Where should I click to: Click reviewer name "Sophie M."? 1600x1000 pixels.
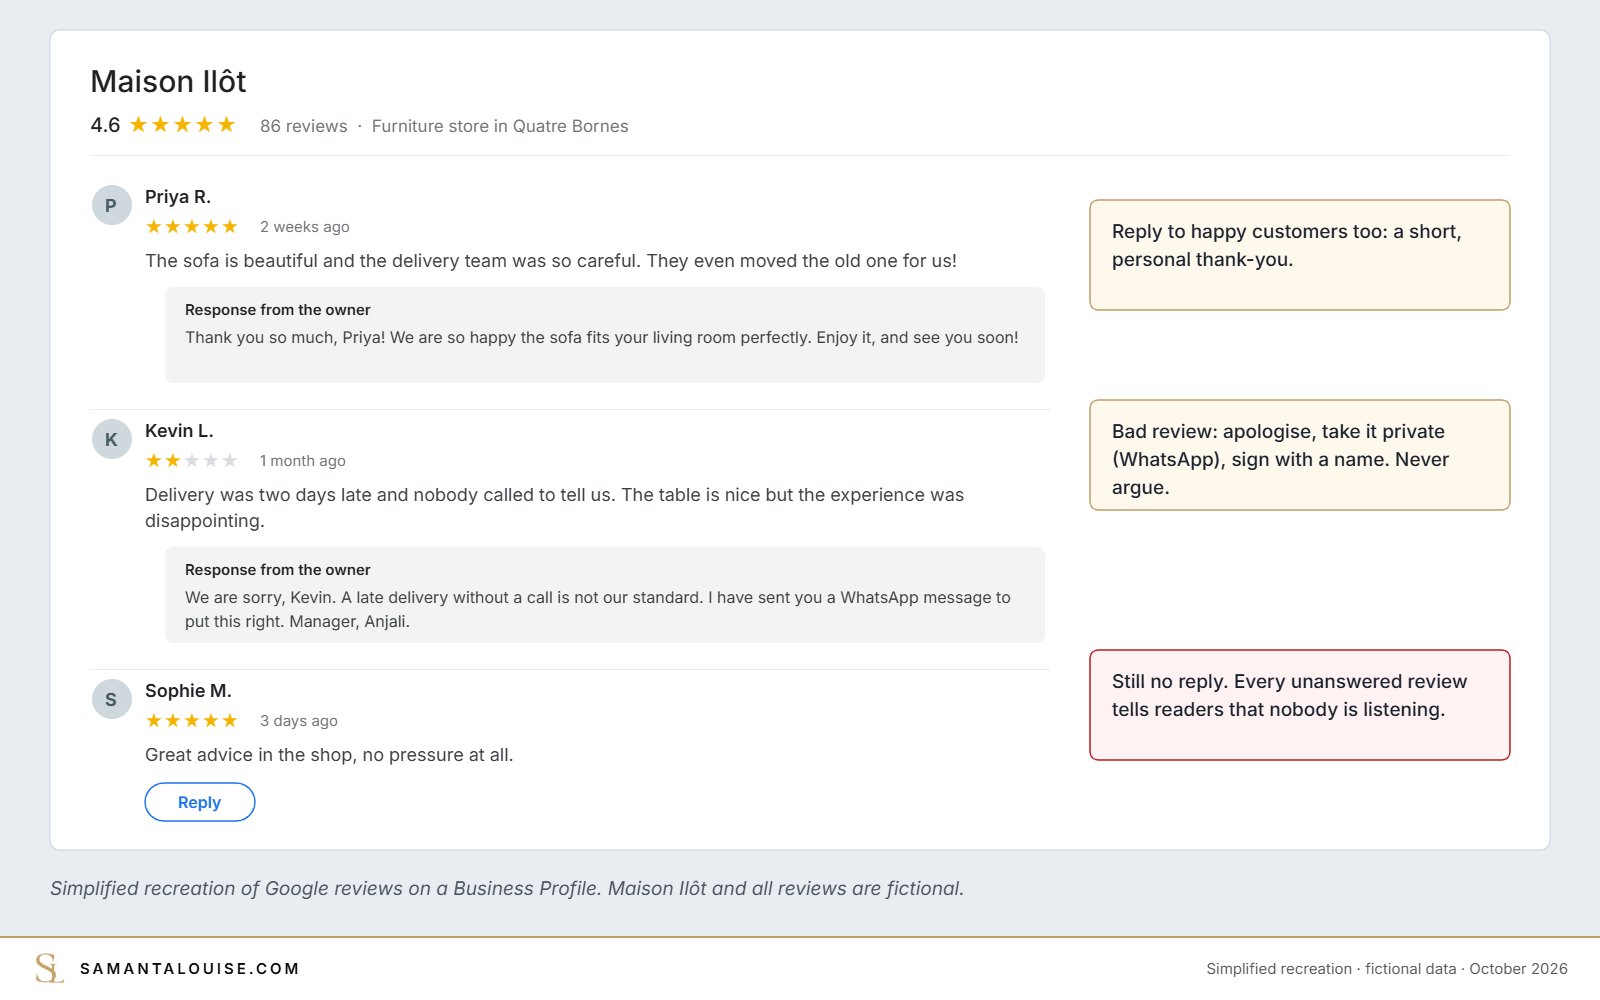coord(188,691)
